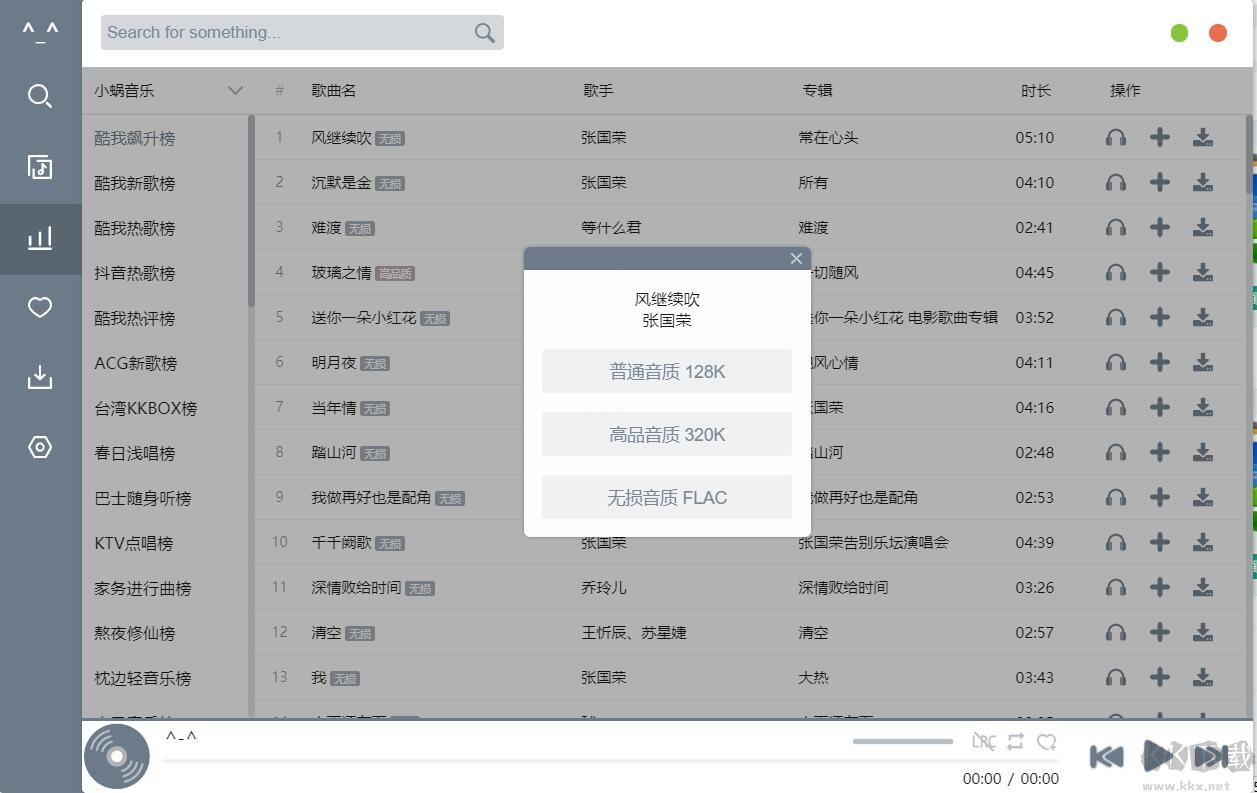The height and width of the screenshot is (793, 1257).
Task: Add 送你一朵小红花 to list
Action: click(1160, 318)
